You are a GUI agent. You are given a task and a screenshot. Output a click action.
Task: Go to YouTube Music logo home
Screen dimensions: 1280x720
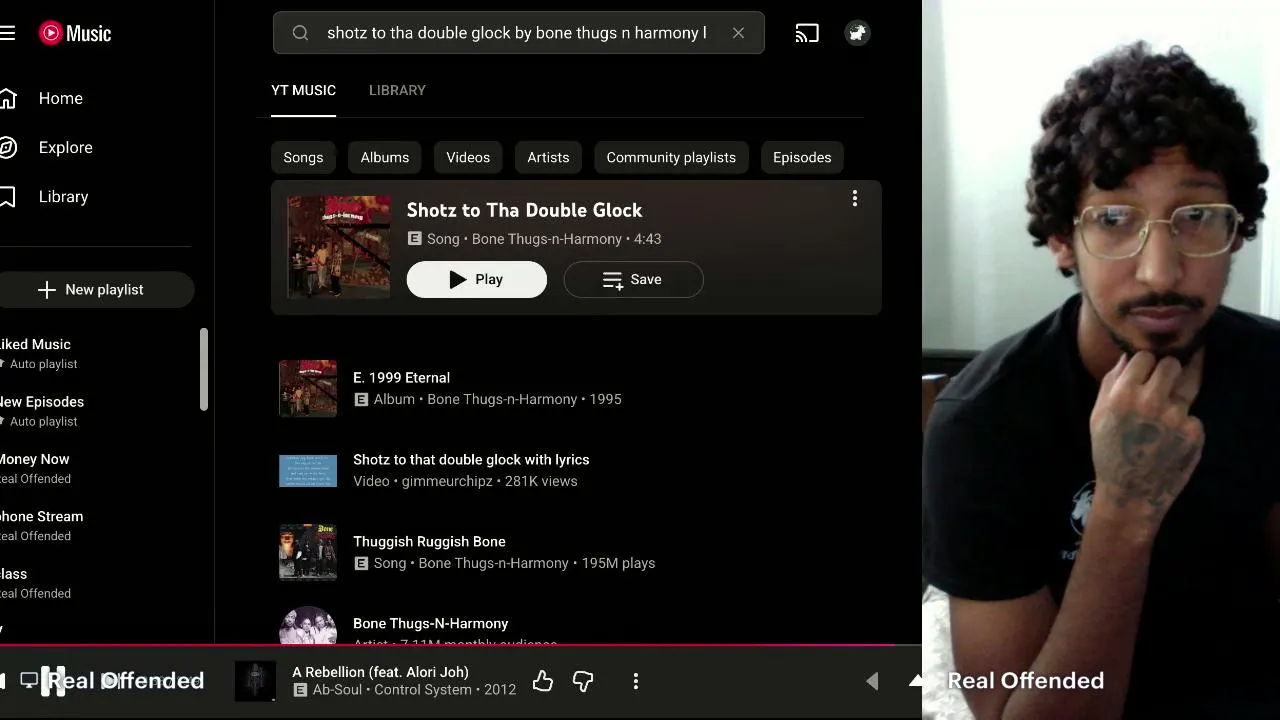(75, 33)
